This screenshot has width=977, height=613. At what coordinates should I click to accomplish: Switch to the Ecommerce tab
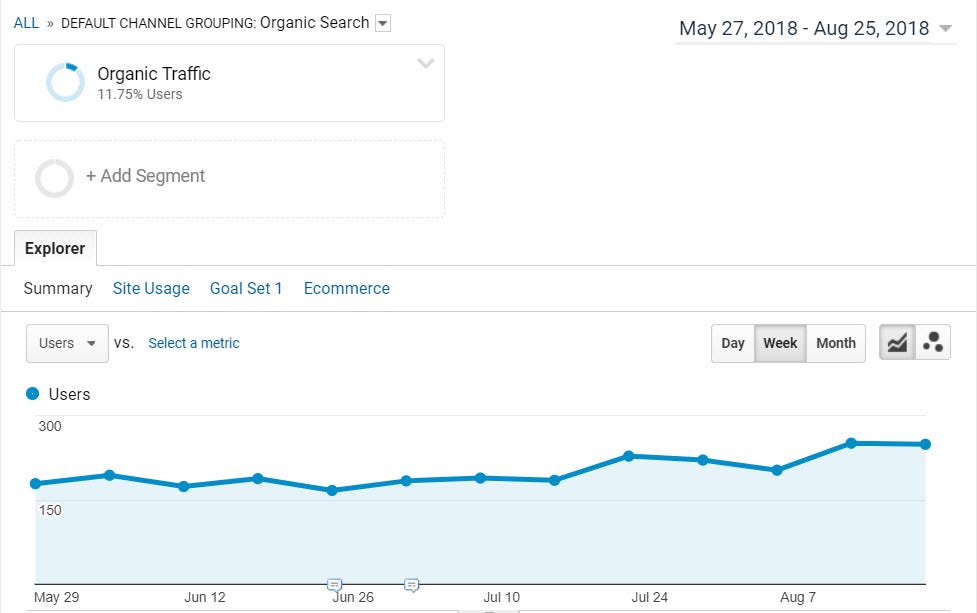tap(346, 288)
